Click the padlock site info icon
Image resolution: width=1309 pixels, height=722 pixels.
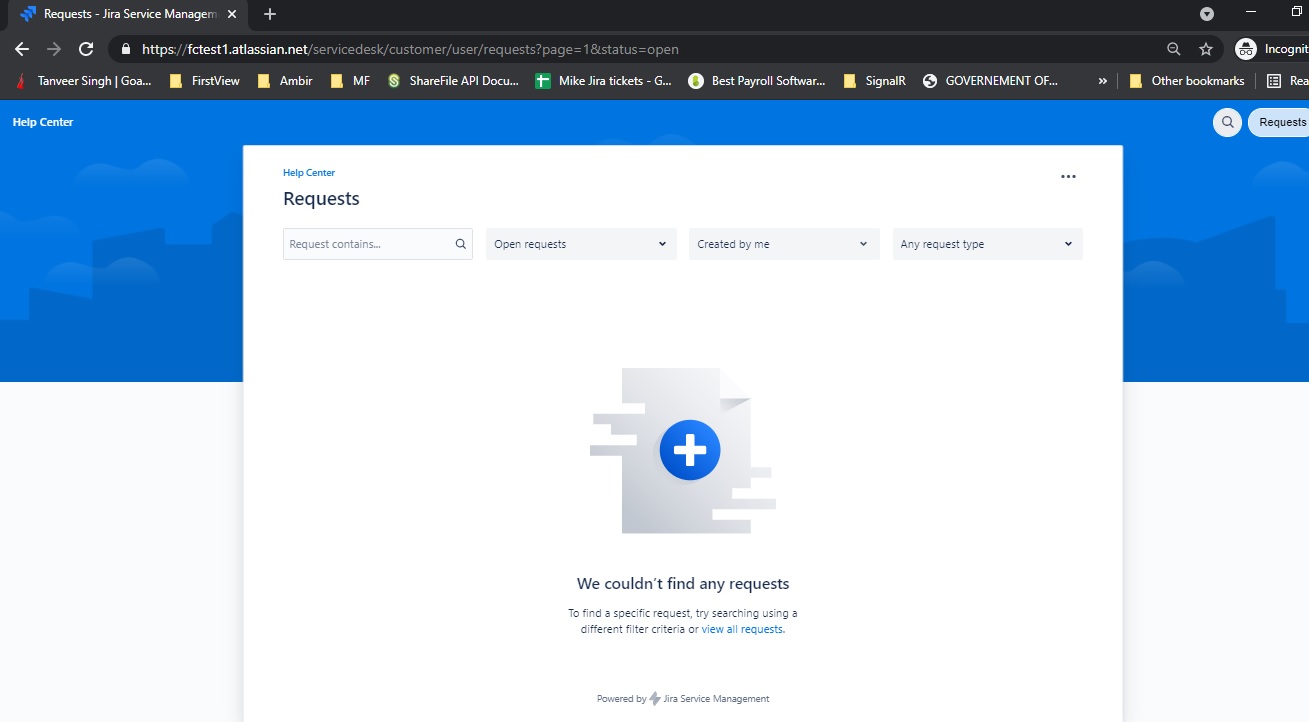click(x=126, y=49)
